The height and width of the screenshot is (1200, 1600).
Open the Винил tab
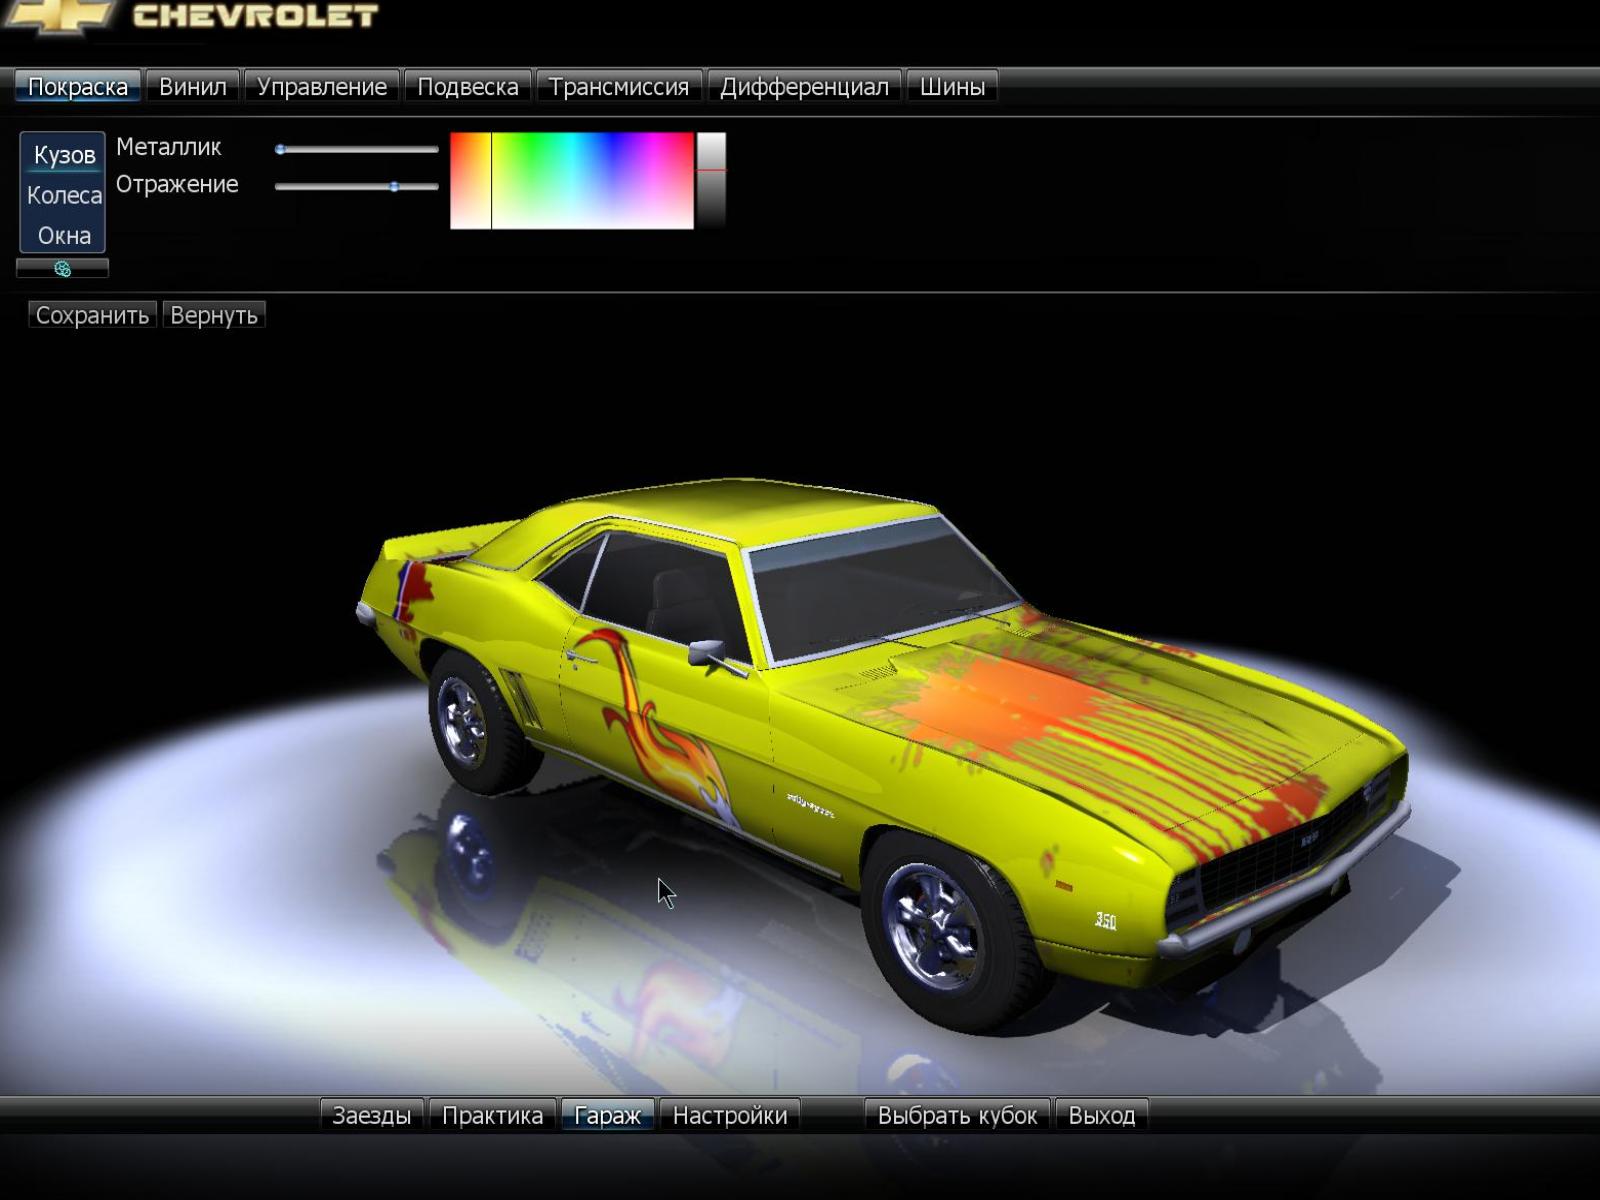click(192, 87)
